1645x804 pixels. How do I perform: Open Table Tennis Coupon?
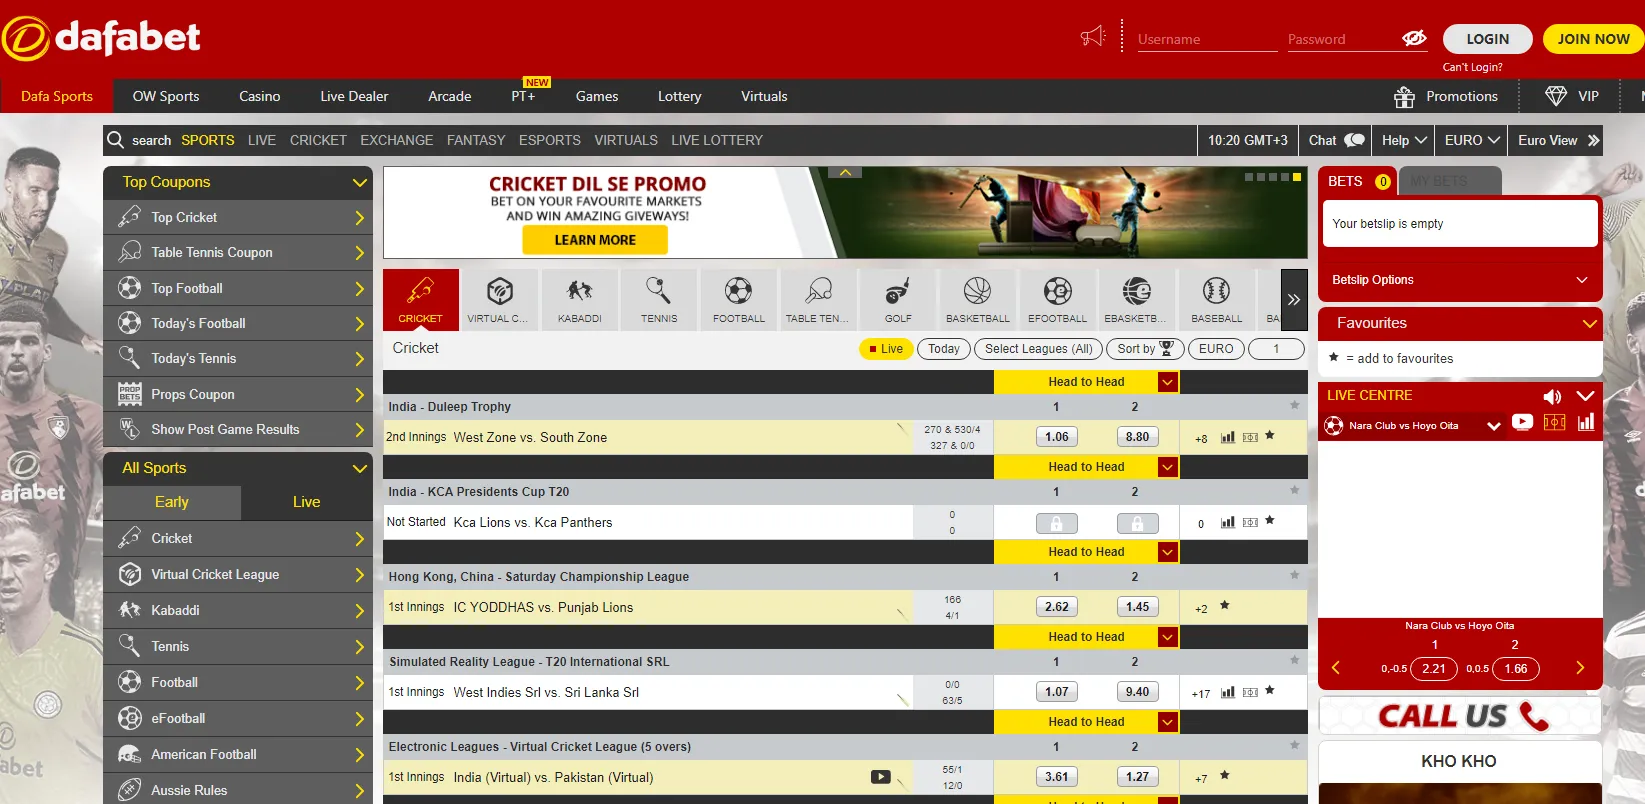point(238,253)
